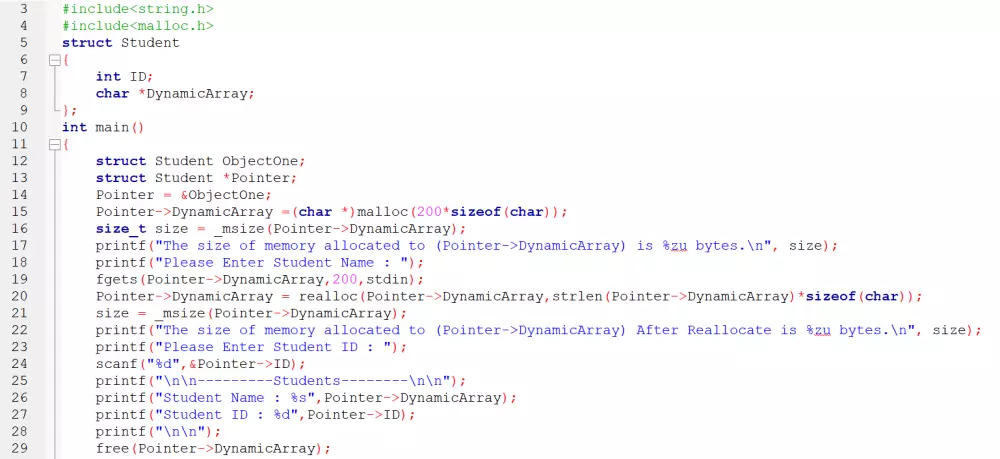Click the 'int main()' line

tap(103, 127)
